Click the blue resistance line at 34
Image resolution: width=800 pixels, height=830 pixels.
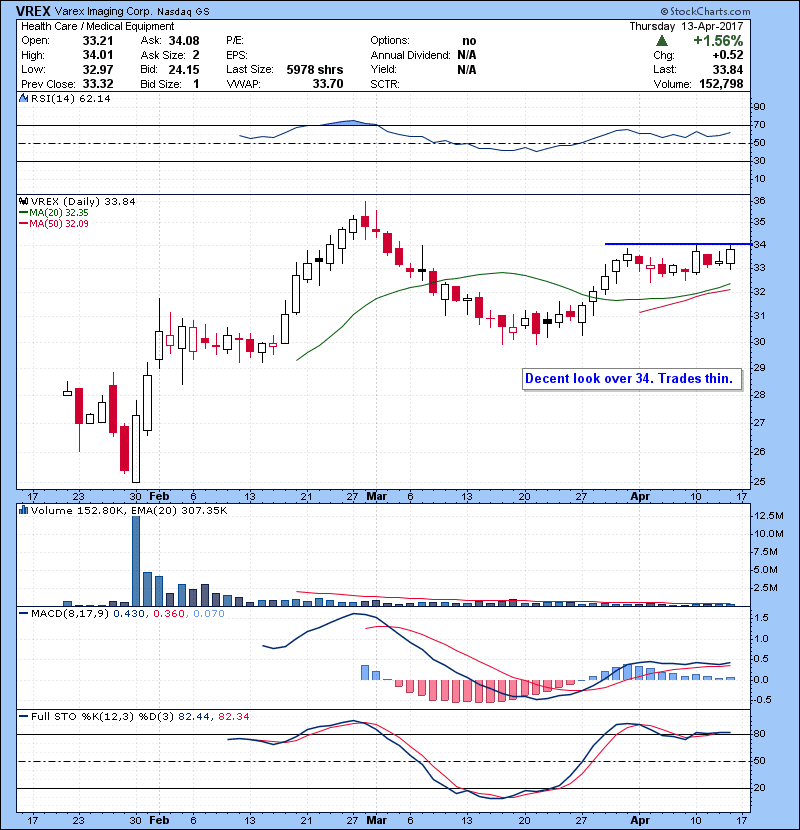point(678,244)
